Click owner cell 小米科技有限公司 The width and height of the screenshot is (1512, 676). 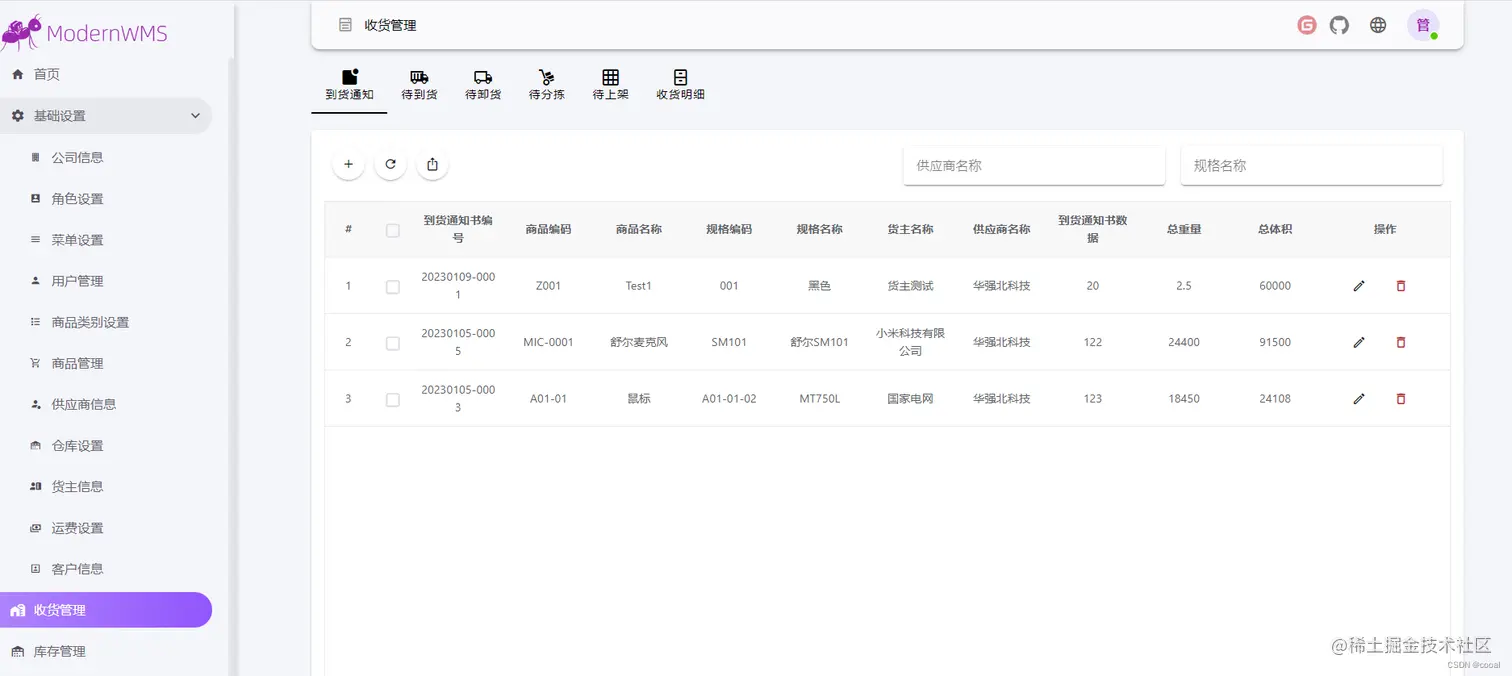(910, 342)
